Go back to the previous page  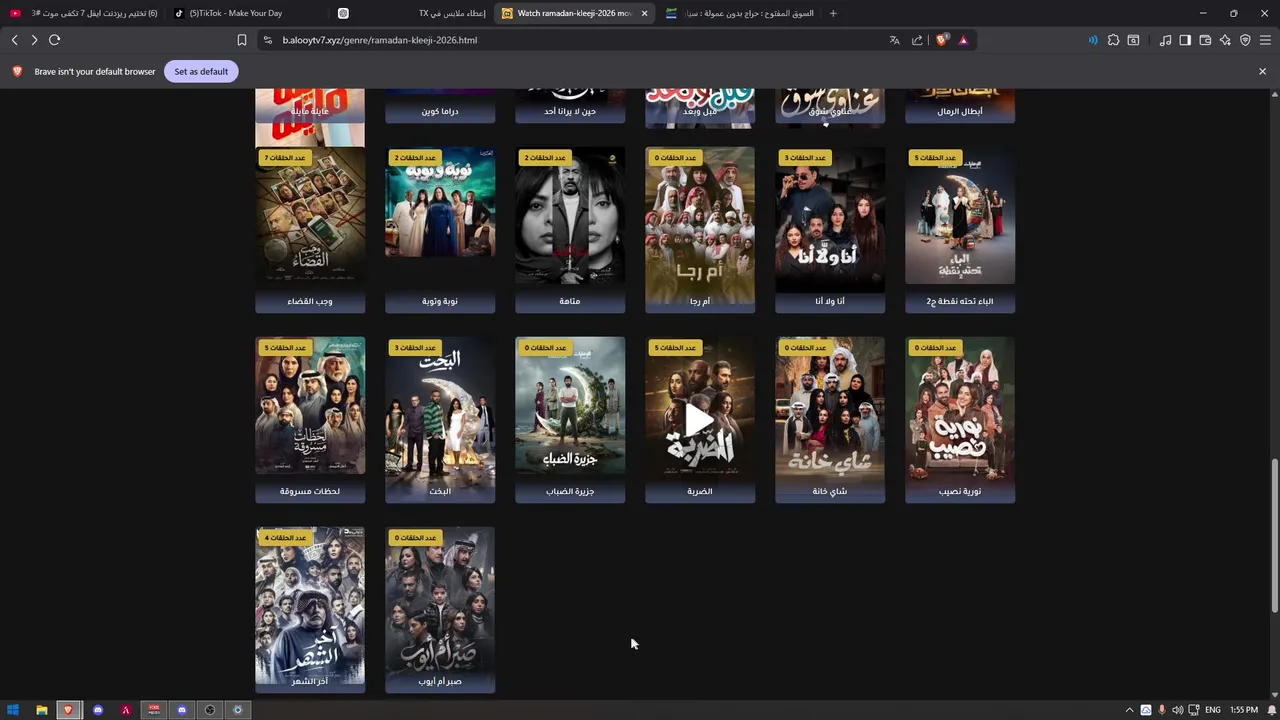pos(14,40)
